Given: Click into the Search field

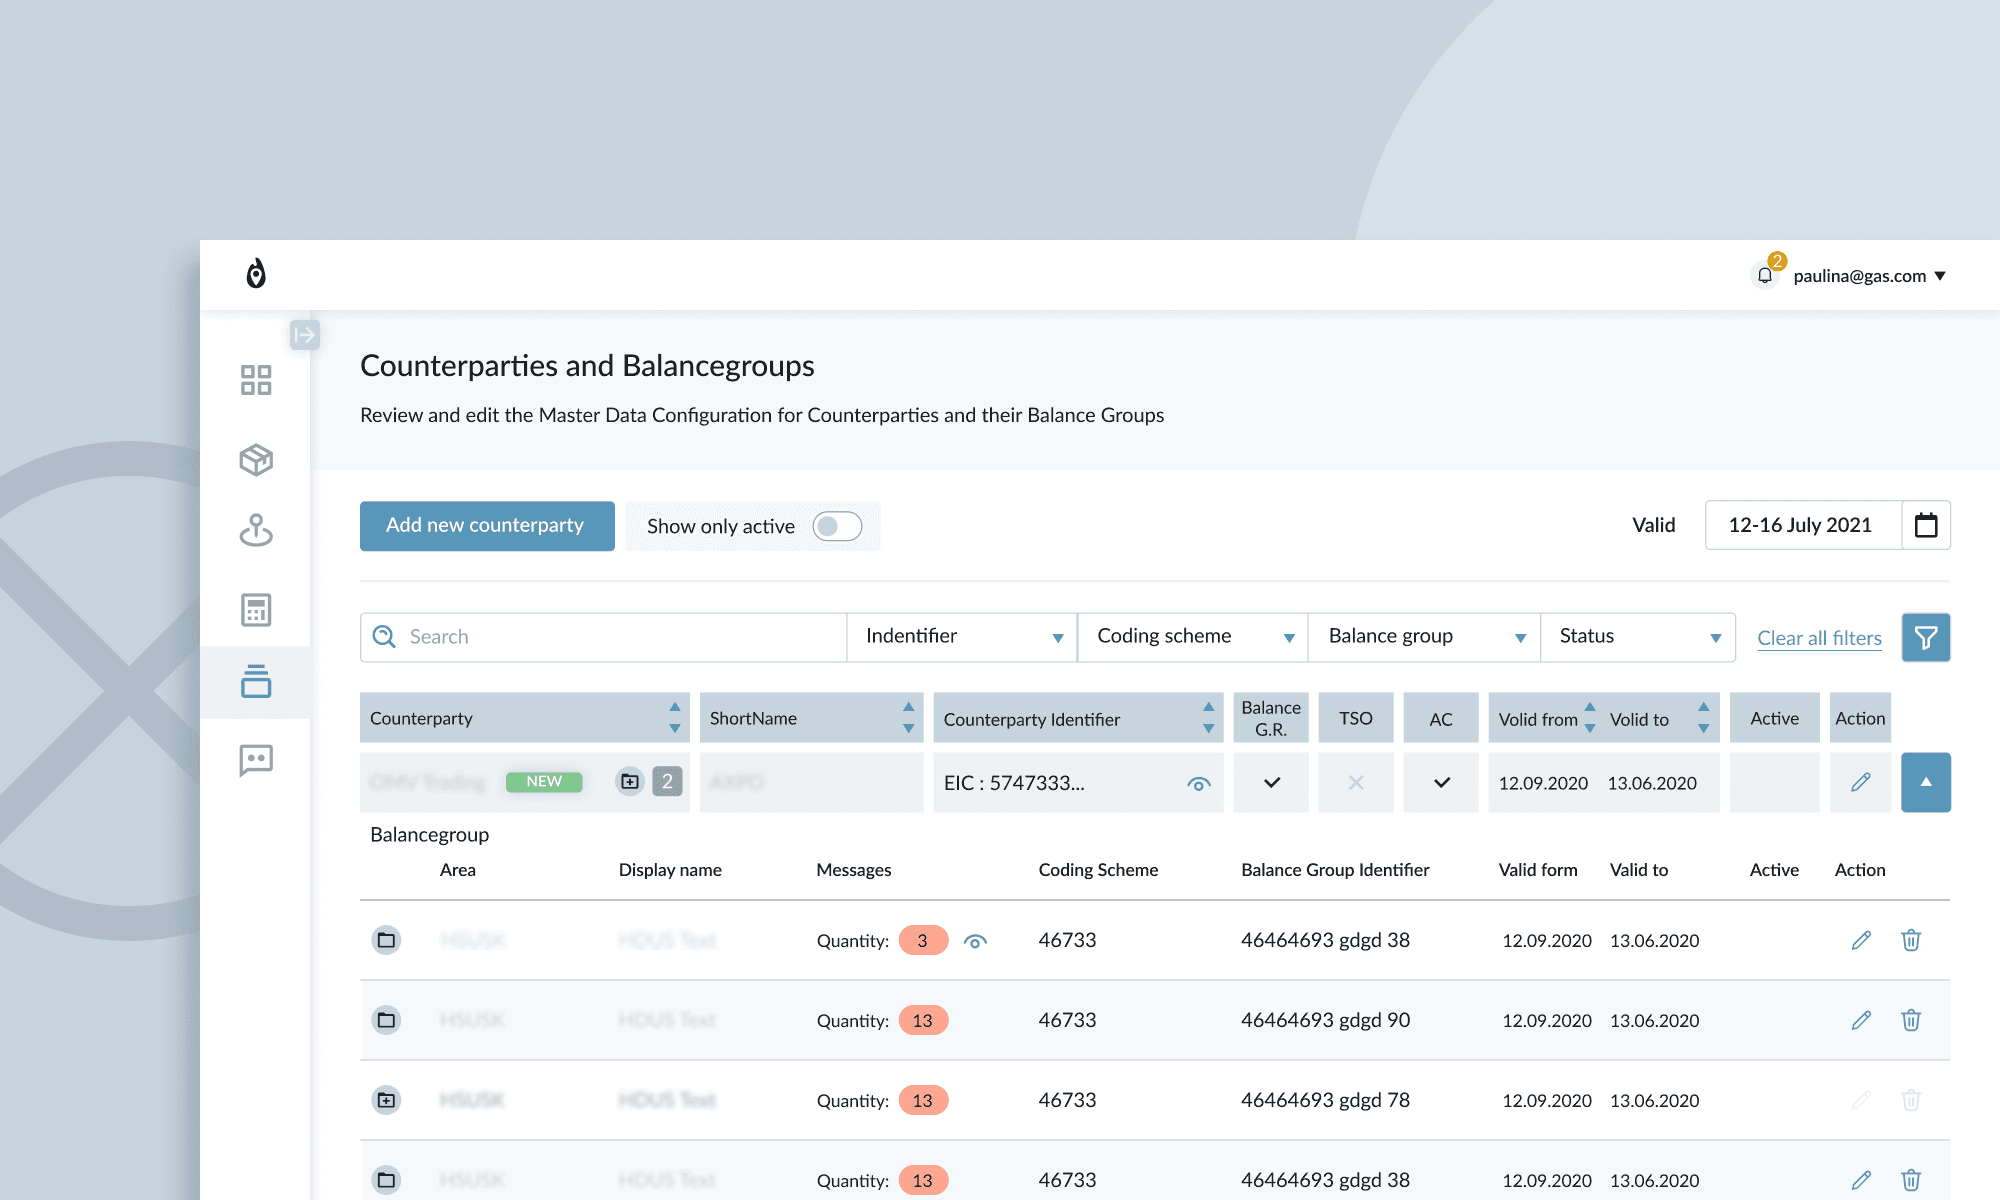Looking at the screenshot, I should [603, 637].
